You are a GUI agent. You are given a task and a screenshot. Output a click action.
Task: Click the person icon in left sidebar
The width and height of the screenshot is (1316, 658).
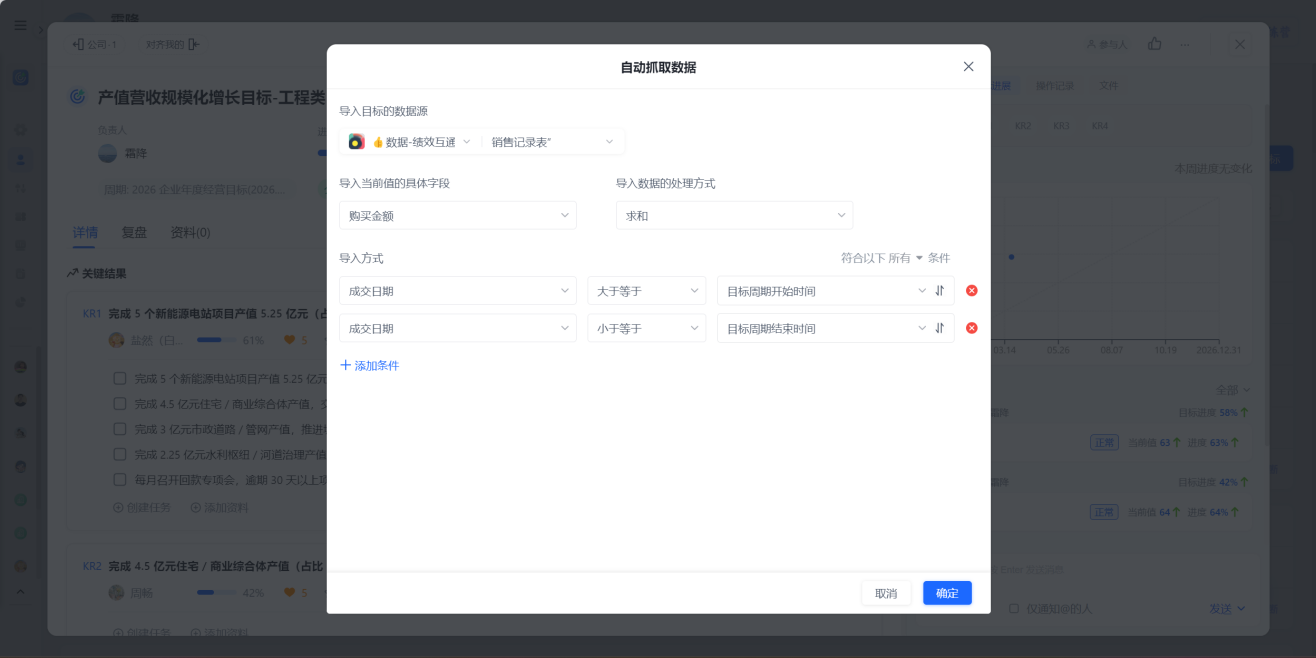coord(20,159)
